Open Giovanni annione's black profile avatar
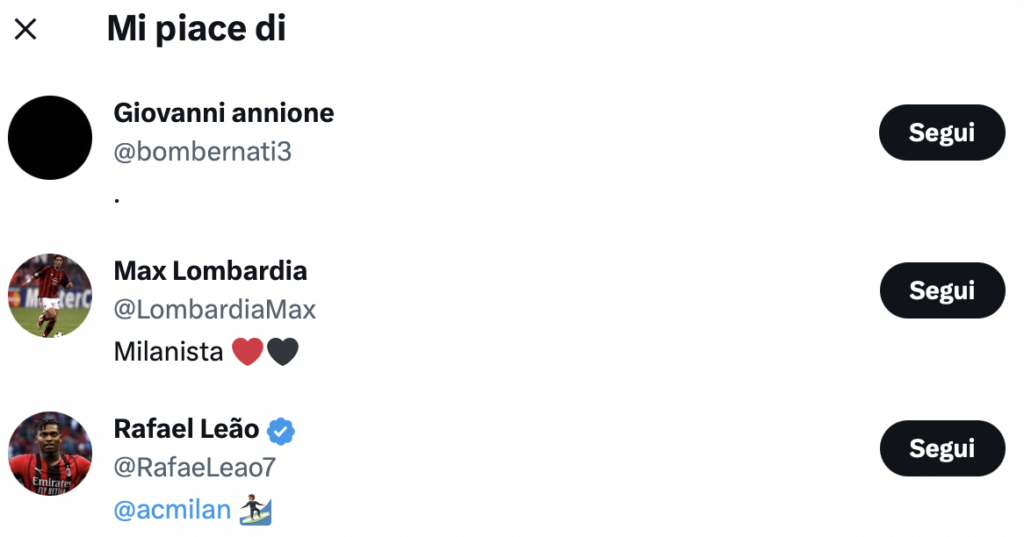 click(50, 138)
